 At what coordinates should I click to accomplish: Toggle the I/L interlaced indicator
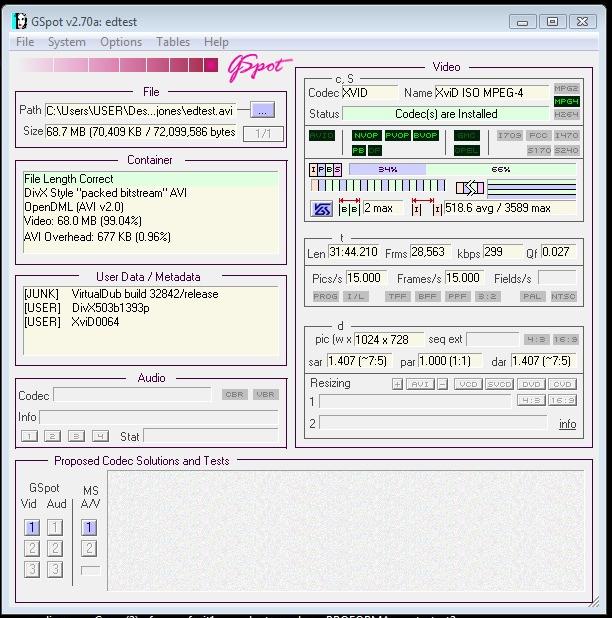click(355, 296)
